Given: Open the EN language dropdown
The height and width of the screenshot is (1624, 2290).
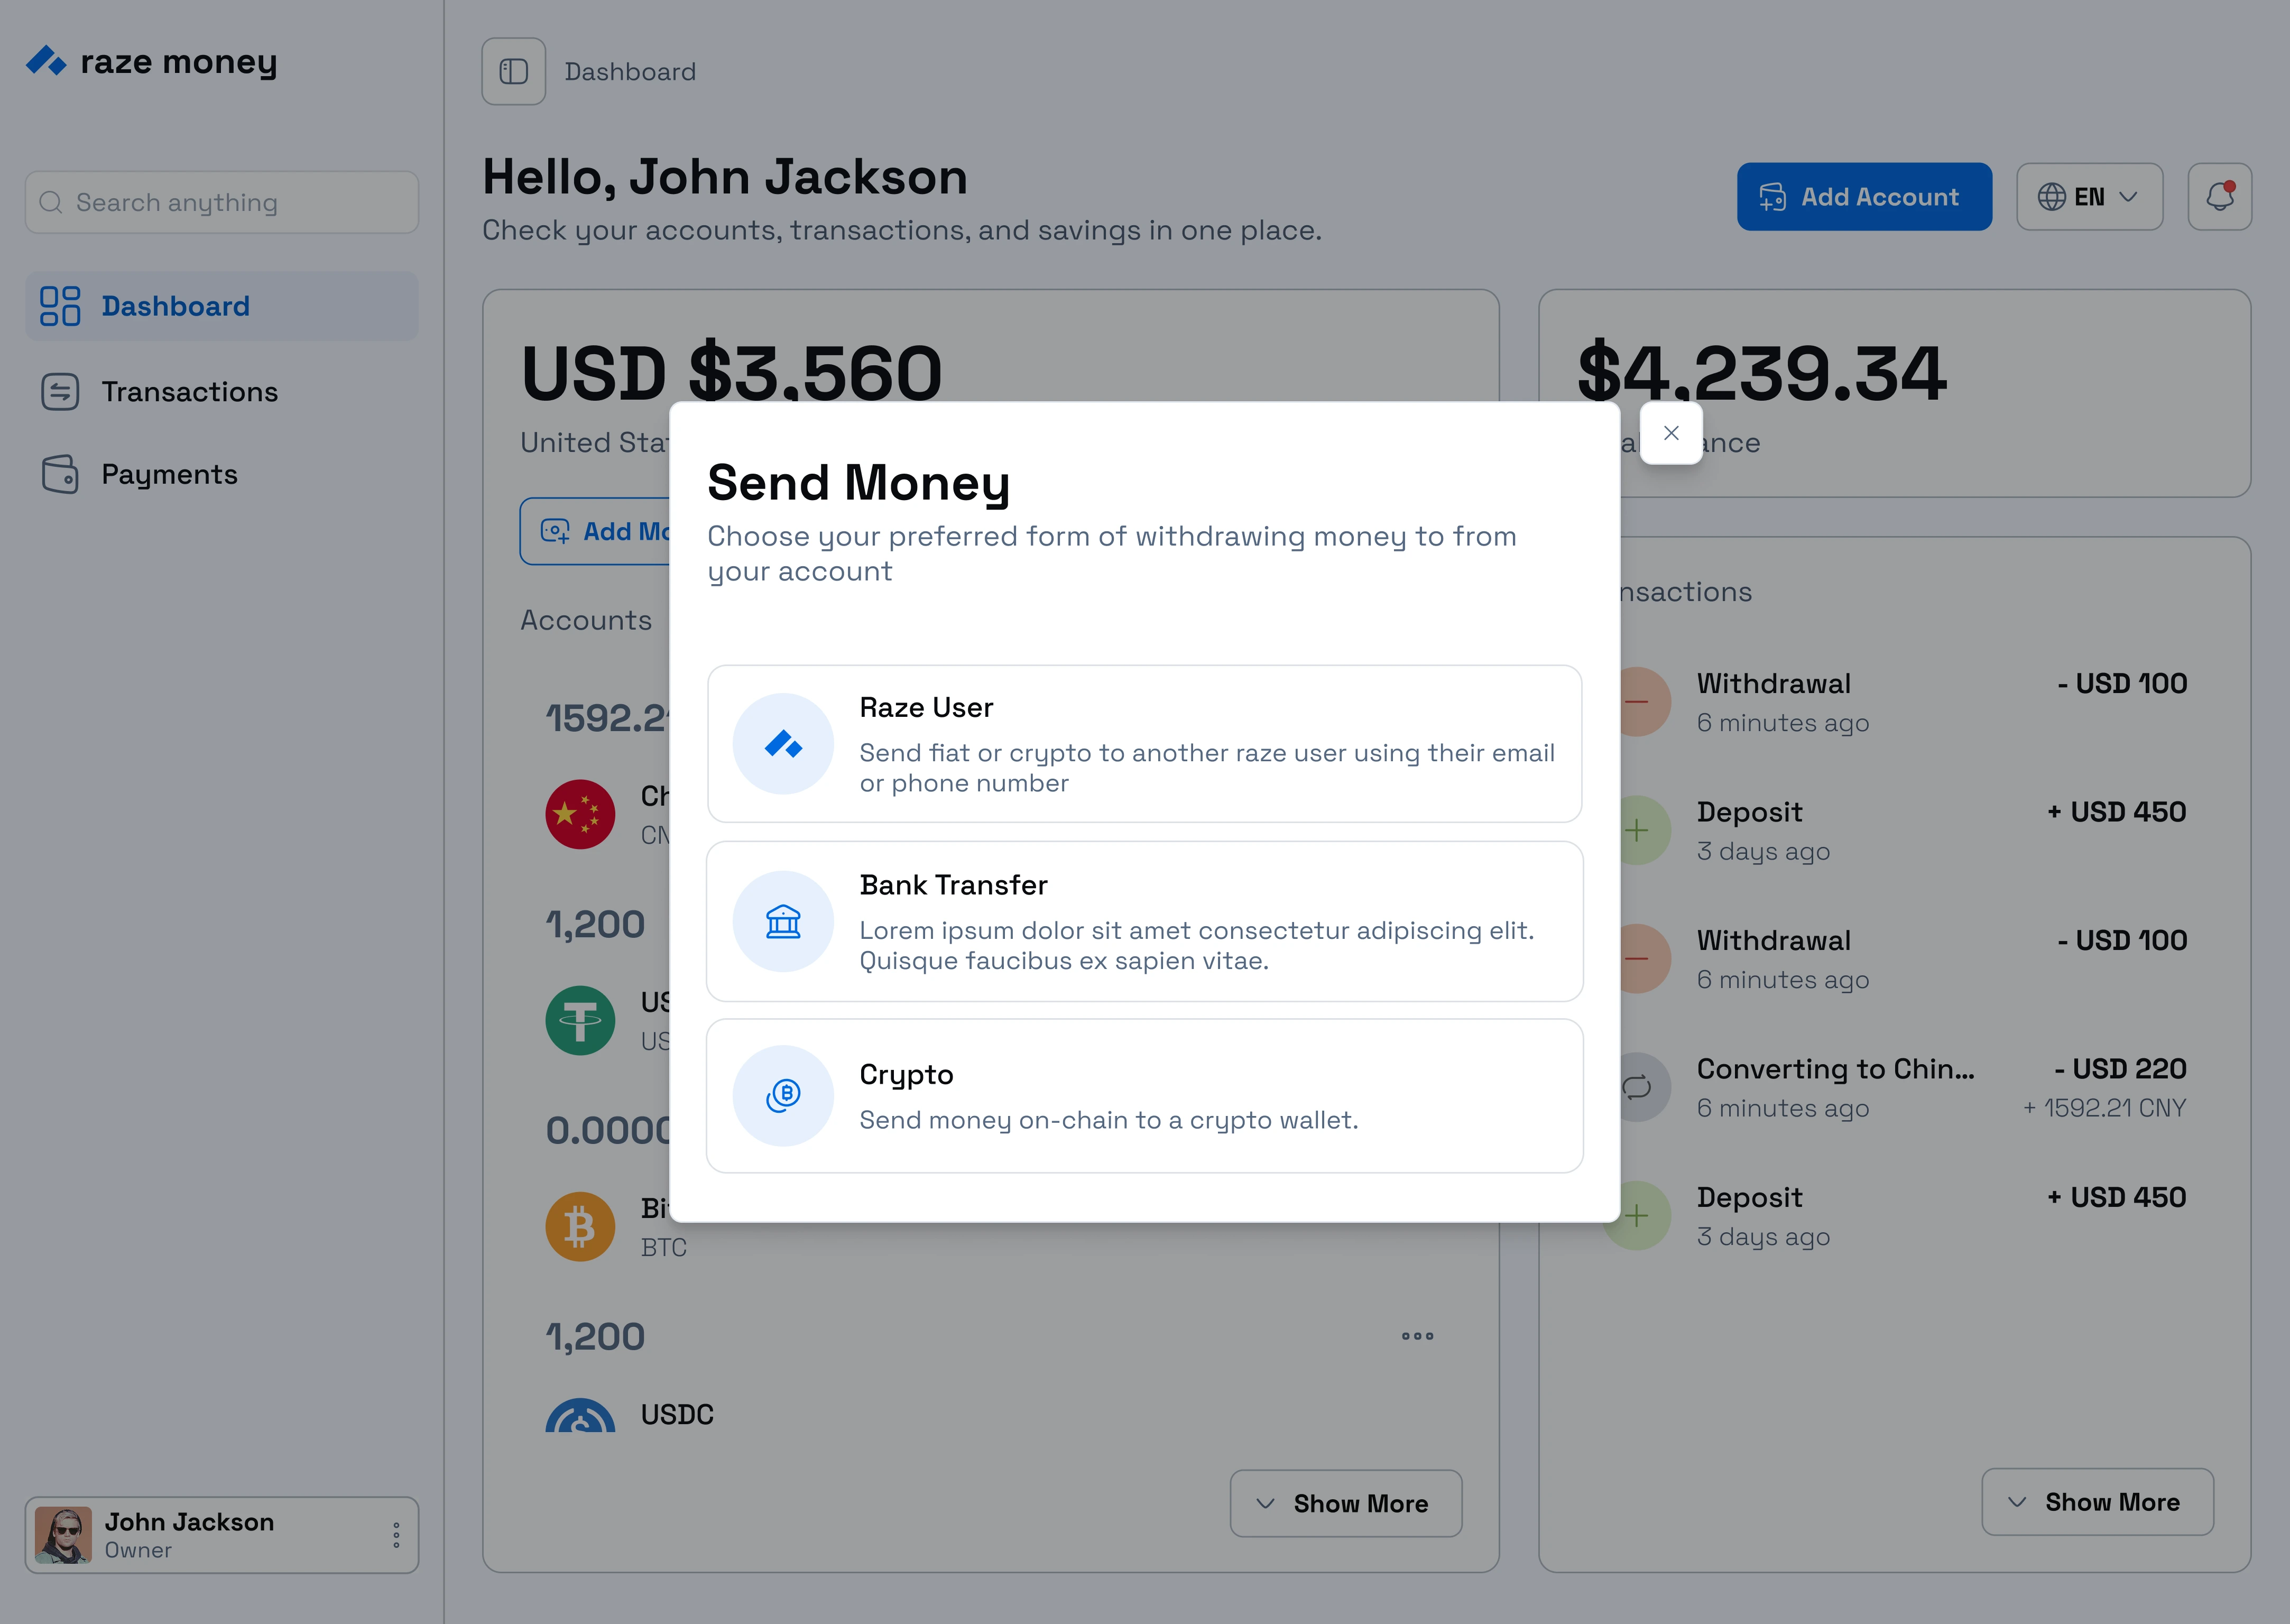Looking at the screenshot, I should coord(2089,197).
